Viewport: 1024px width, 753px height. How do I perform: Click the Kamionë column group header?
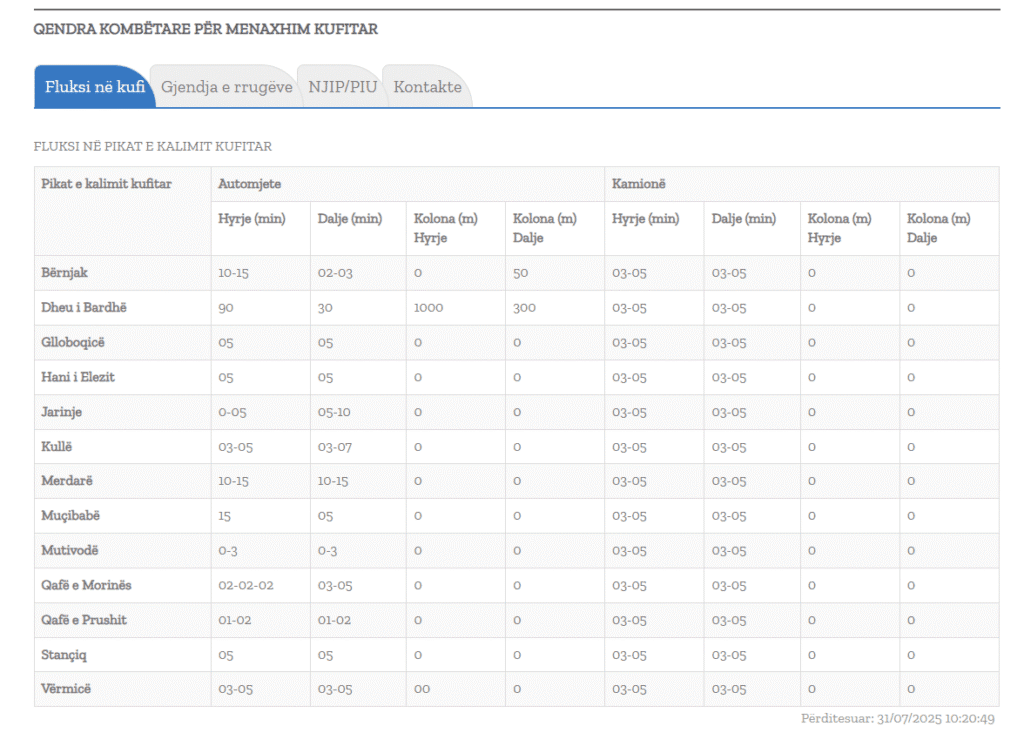click(x=639, y=184)
